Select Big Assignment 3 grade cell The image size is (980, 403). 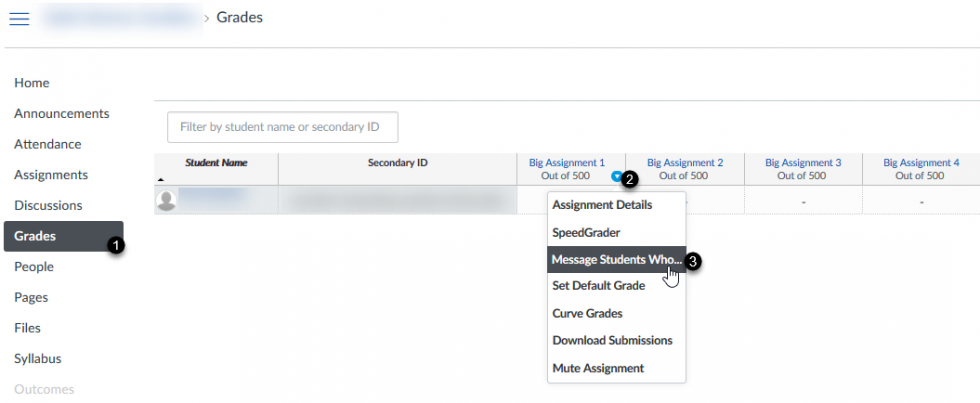pos(803,201)
